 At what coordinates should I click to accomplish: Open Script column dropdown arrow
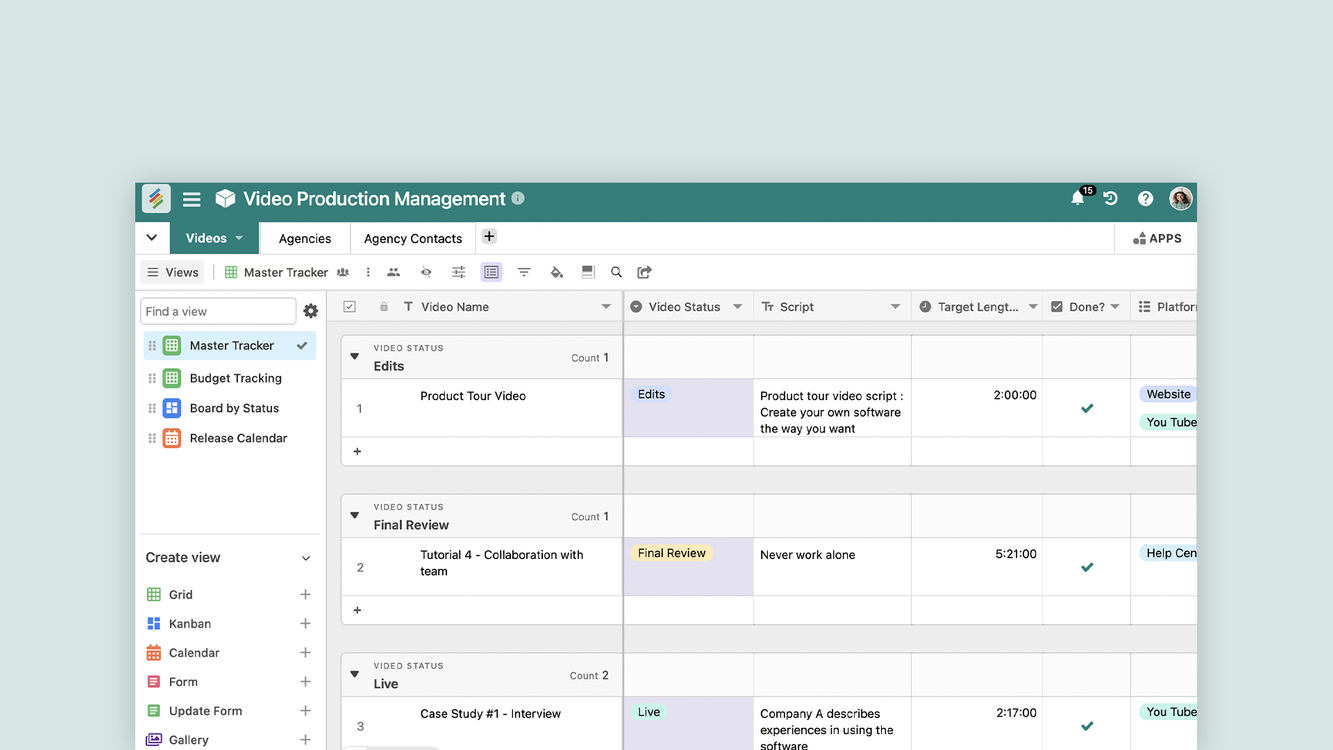(x=895, y=307)
